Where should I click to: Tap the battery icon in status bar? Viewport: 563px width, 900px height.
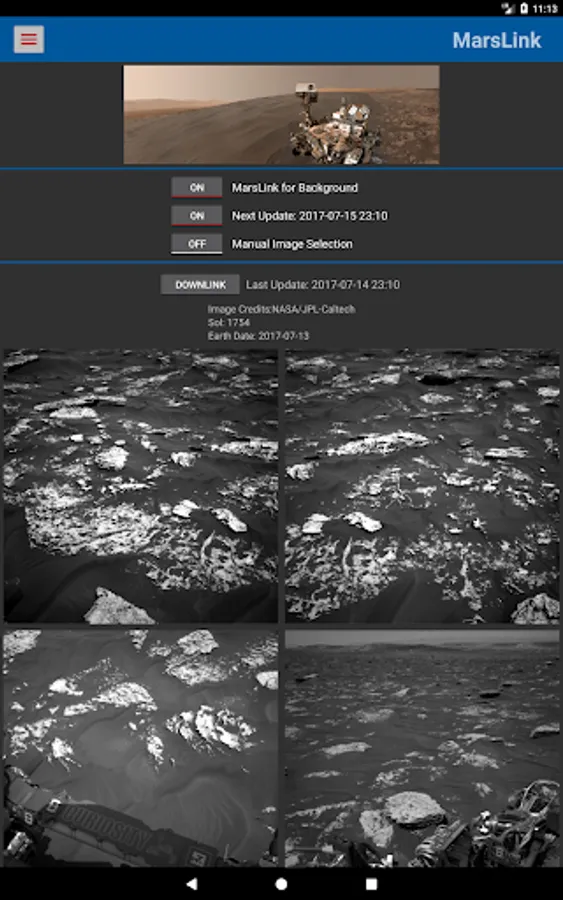pos(523,8)
